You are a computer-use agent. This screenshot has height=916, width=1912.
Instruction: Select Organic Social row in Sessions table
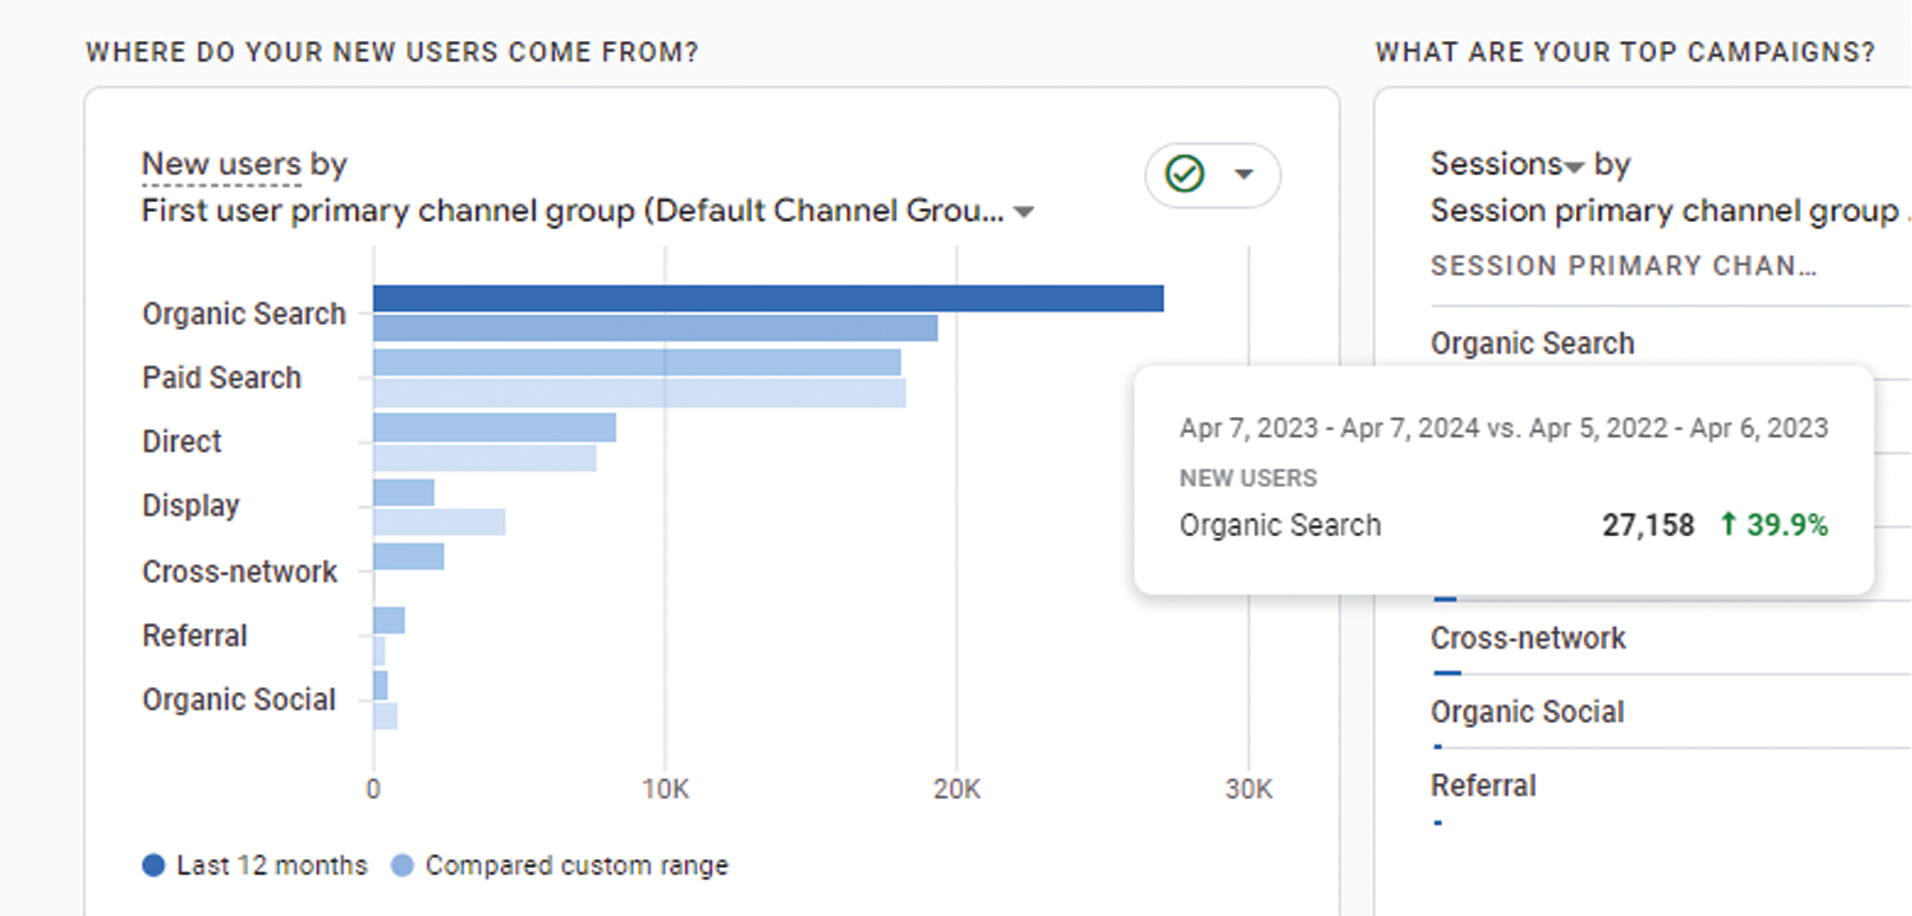(x=1670, y=712)
